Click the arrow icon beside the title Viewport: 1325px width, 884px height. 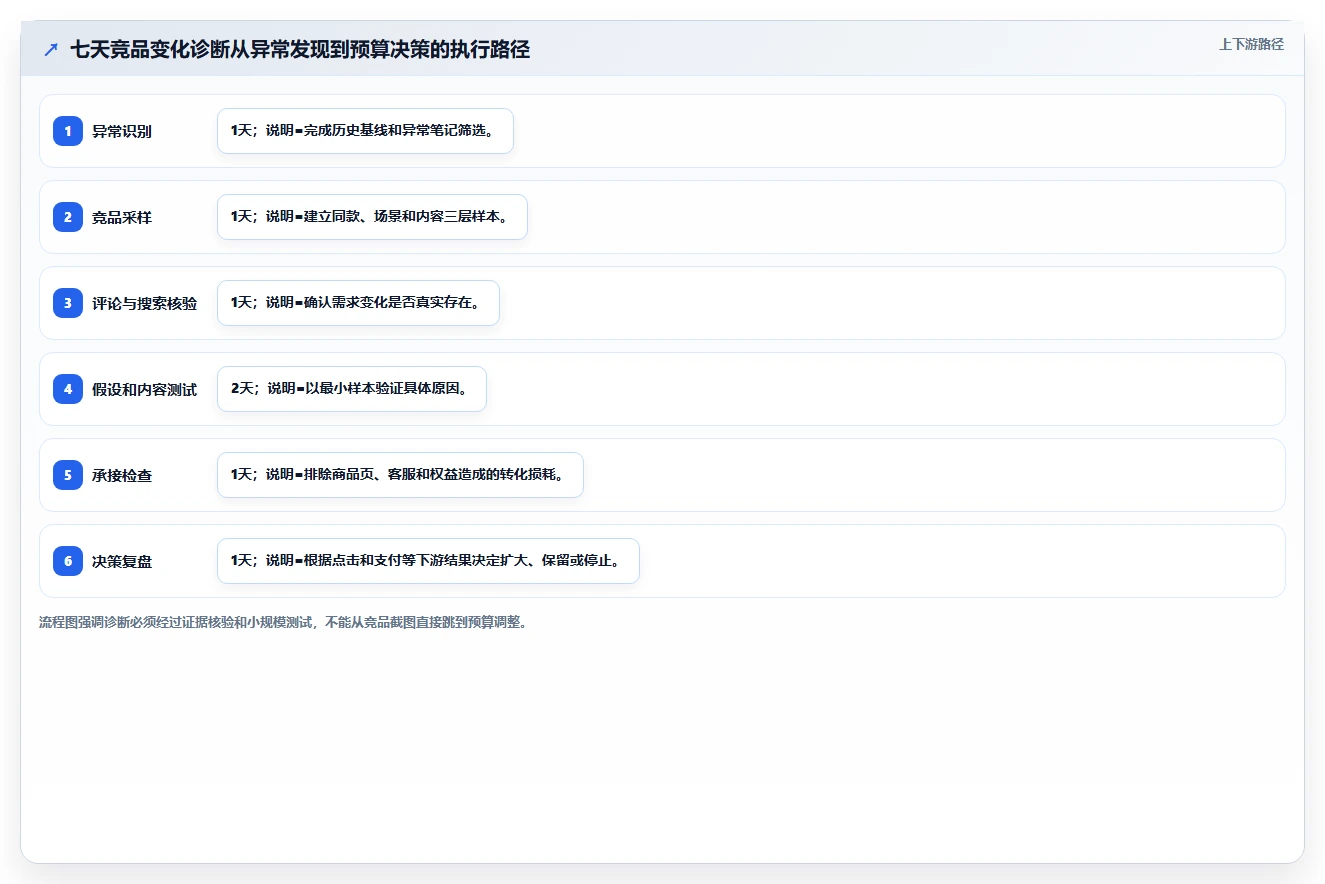[51, 50]
